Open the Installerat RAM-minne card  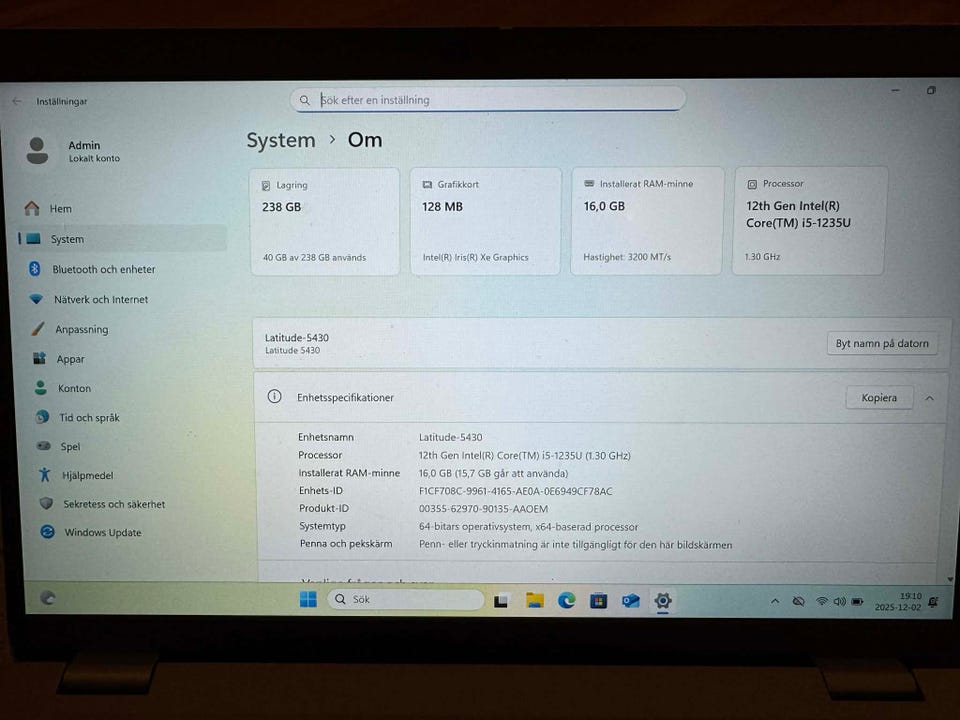coord(647,220)
